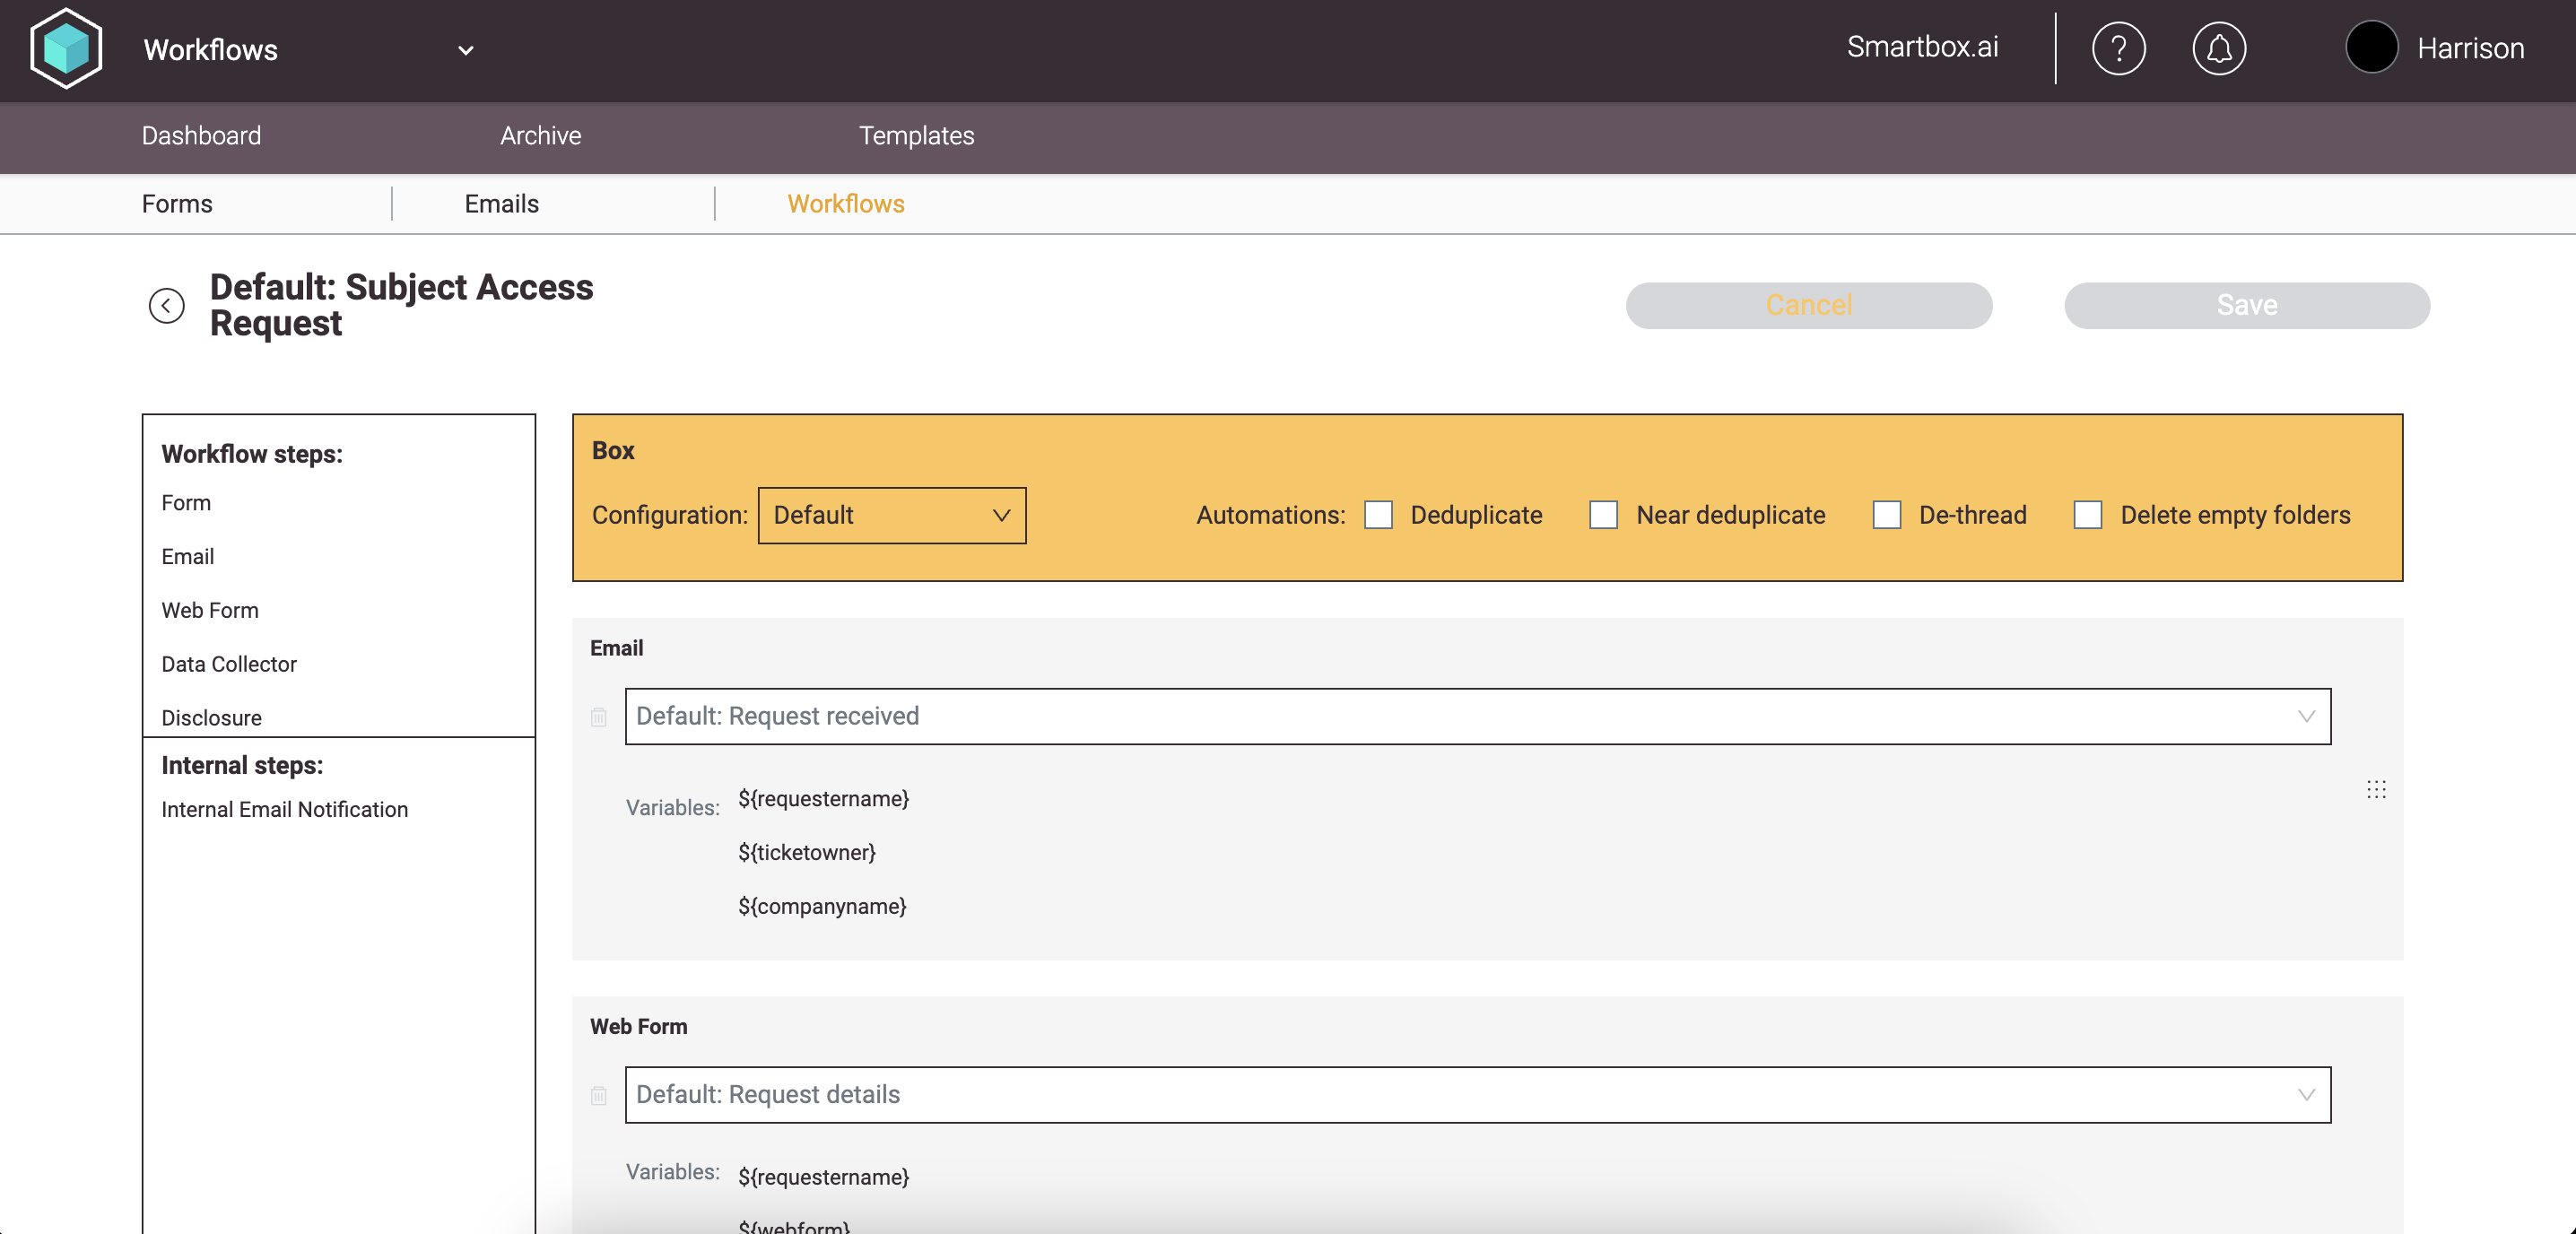Enable the Deduplicate checkbox
The height and width of the screenshot is (1234, 2576).
[1378, 515]
